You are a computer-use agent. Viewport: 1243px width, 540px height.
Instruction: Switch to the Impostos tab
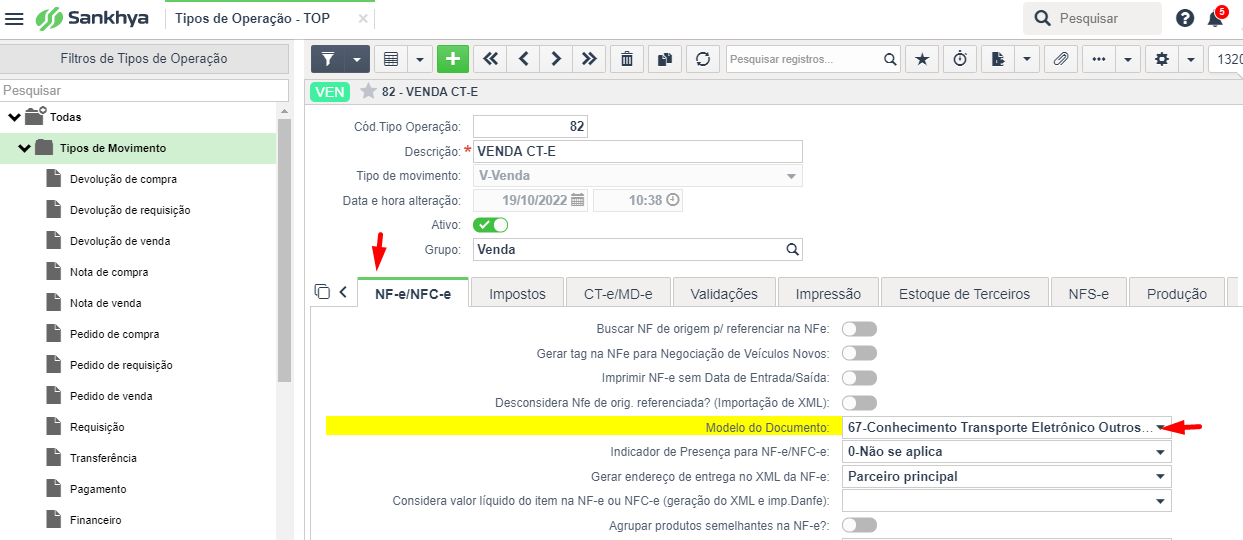click(517, 293)
